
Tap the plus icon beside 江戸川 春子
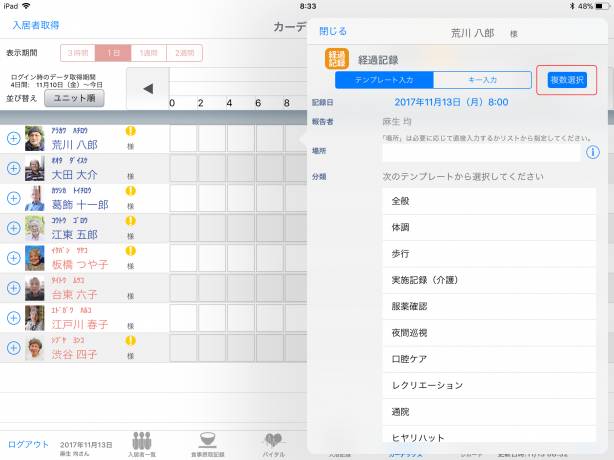tap(14, 318)
